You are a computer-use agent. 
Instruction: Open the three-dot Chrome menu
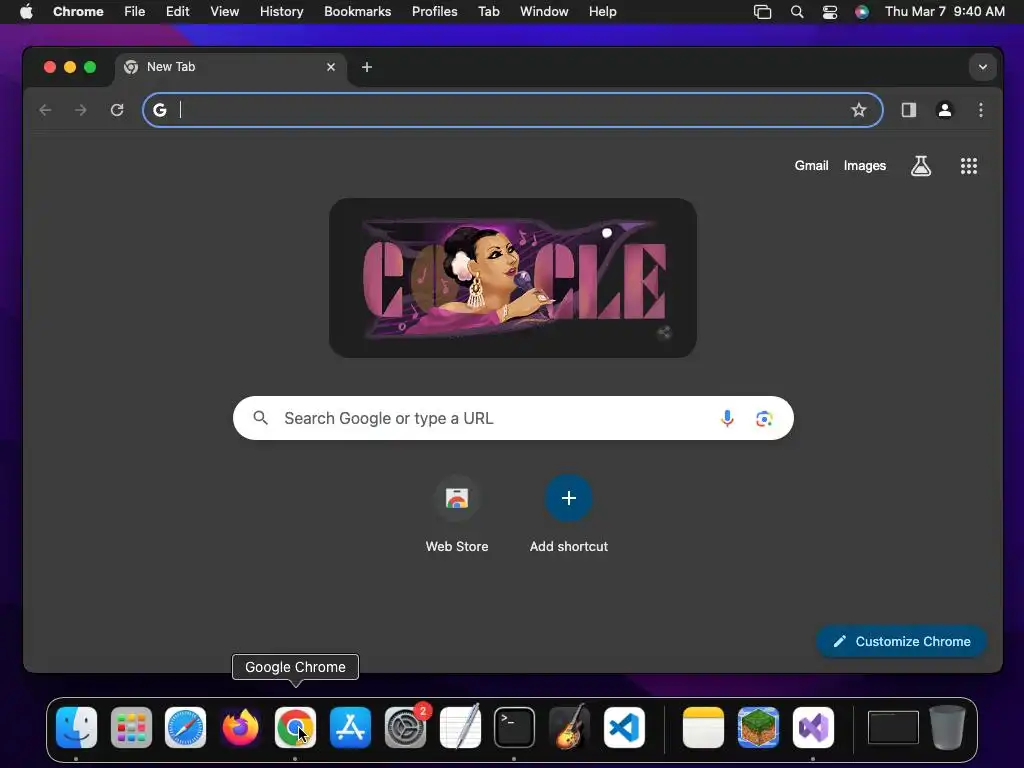click(980, 110)
